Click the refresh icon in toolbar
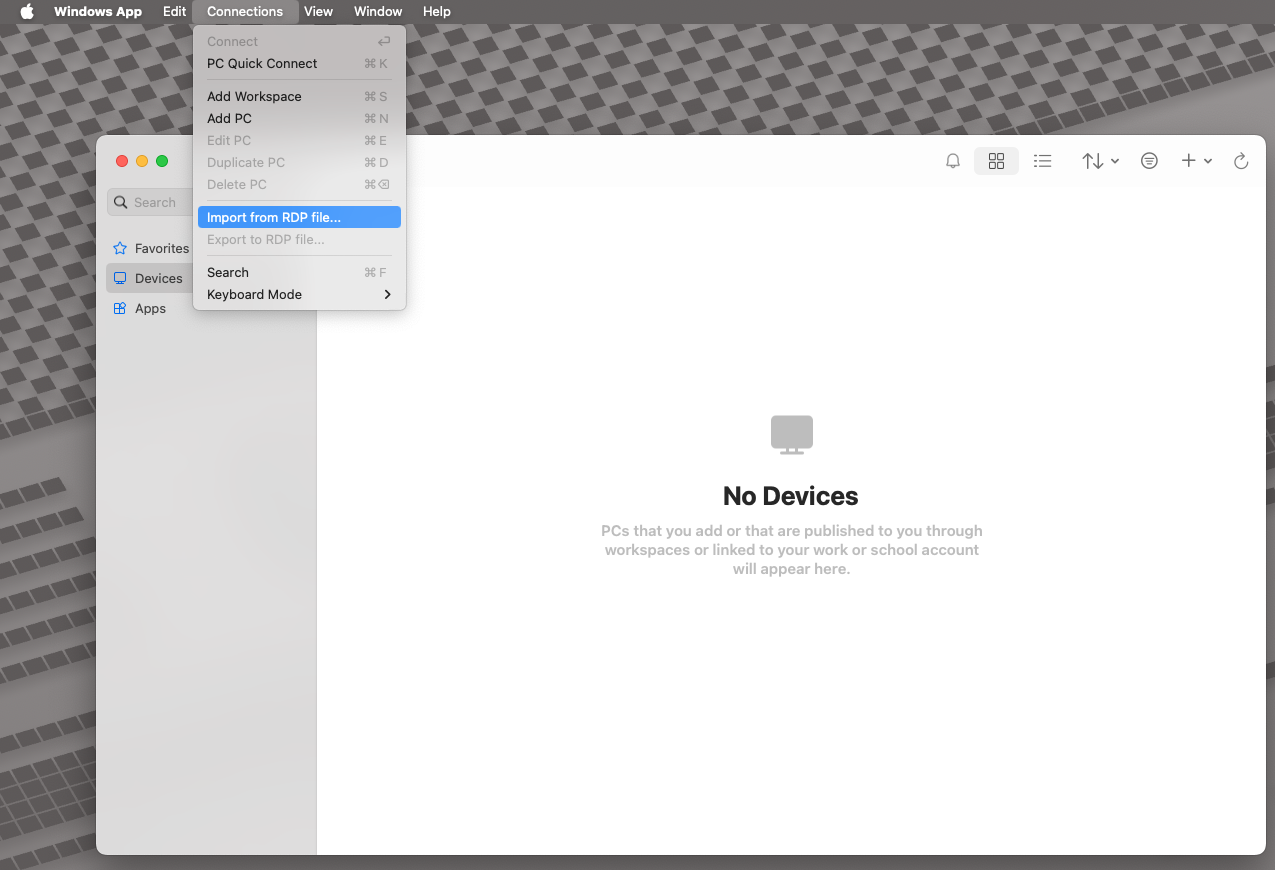The height and width of the screenshot is (870, 1275). click(1241, 161)
